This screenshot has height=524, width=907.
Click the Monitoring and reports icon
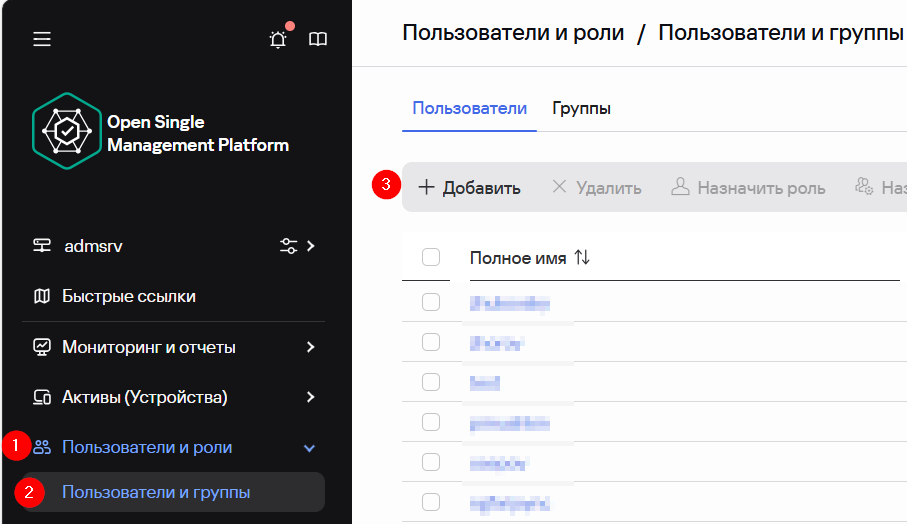tap(42, 347)
